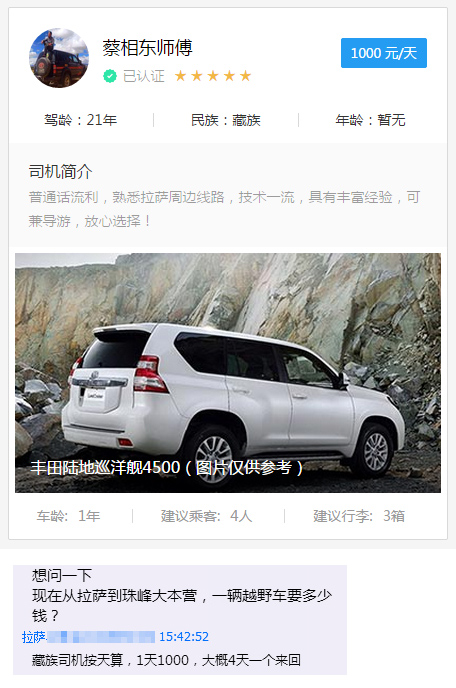Click the fifth yellow rating star
This screenshot has width=456, height=688.
click(245, 76)
